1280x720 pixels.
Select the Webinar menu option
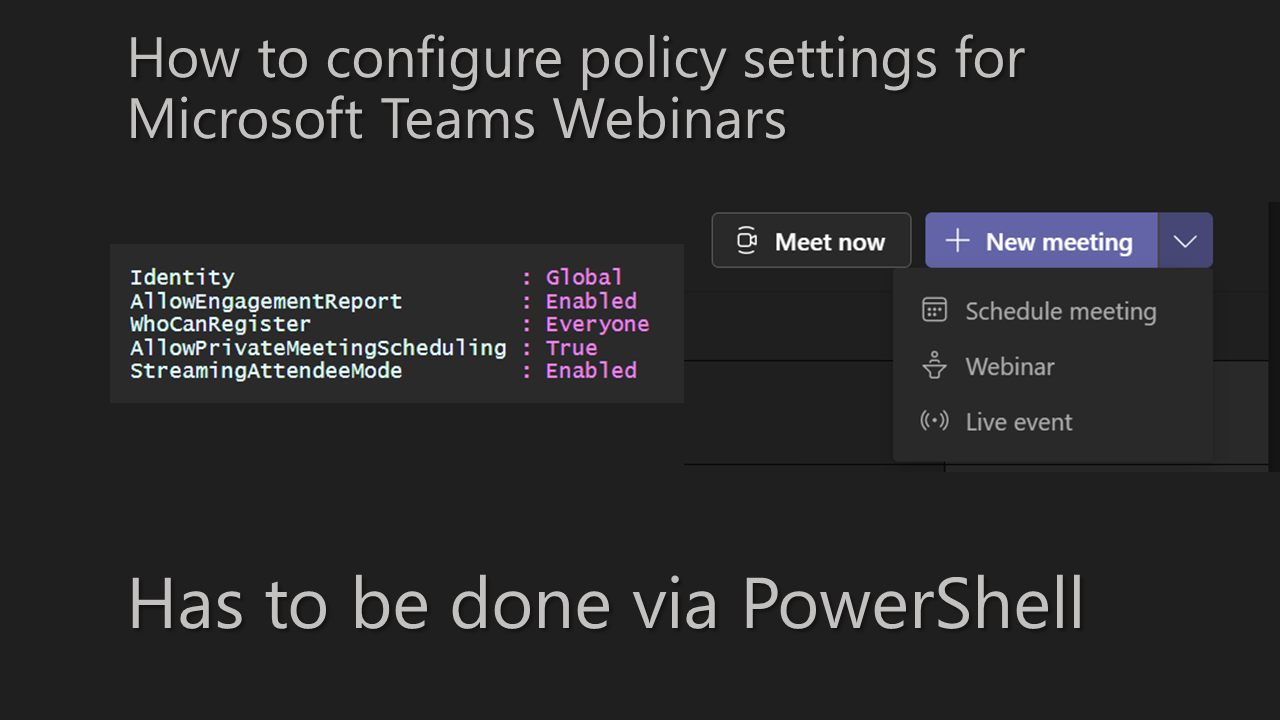pos(1010,367)
